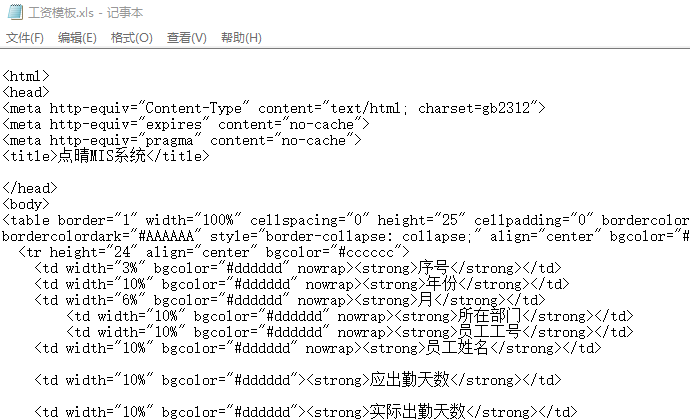The image size is (690, 420).
Task: Click the <body> tag line
Action: point(27,204)
